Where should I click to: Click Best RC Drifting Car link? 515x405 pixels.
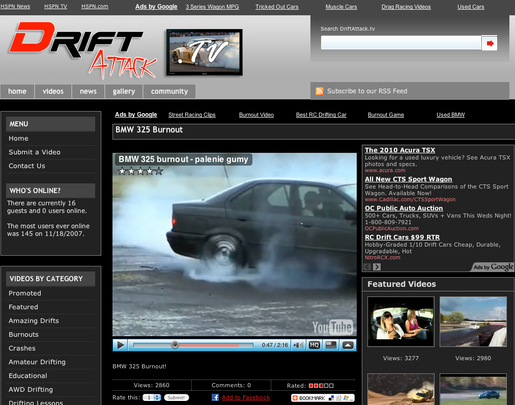tap(321, 115)
